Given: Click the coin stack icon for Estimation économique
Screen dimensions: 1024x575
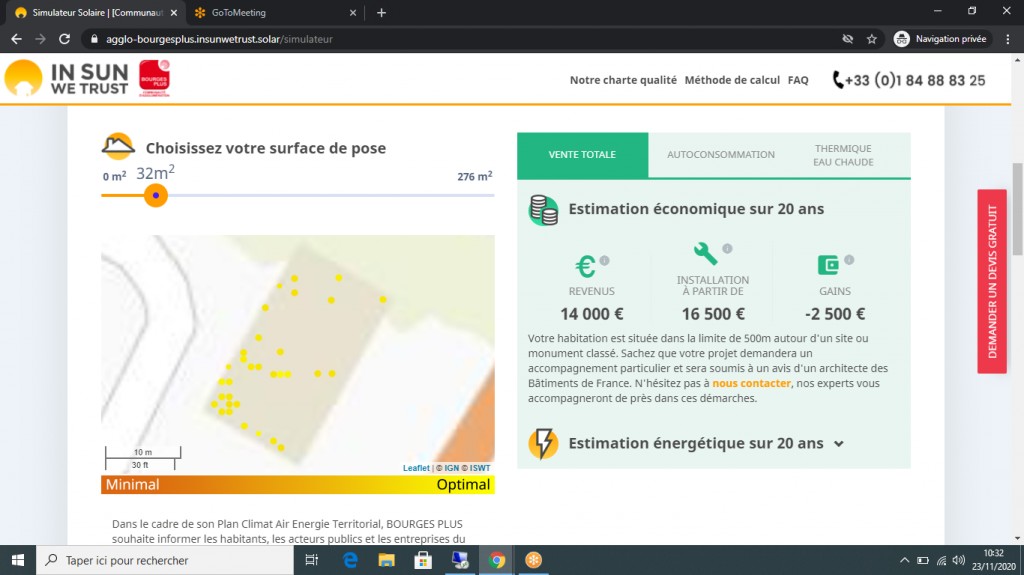Looking at the screenshot, I should (x=543, y=210).
